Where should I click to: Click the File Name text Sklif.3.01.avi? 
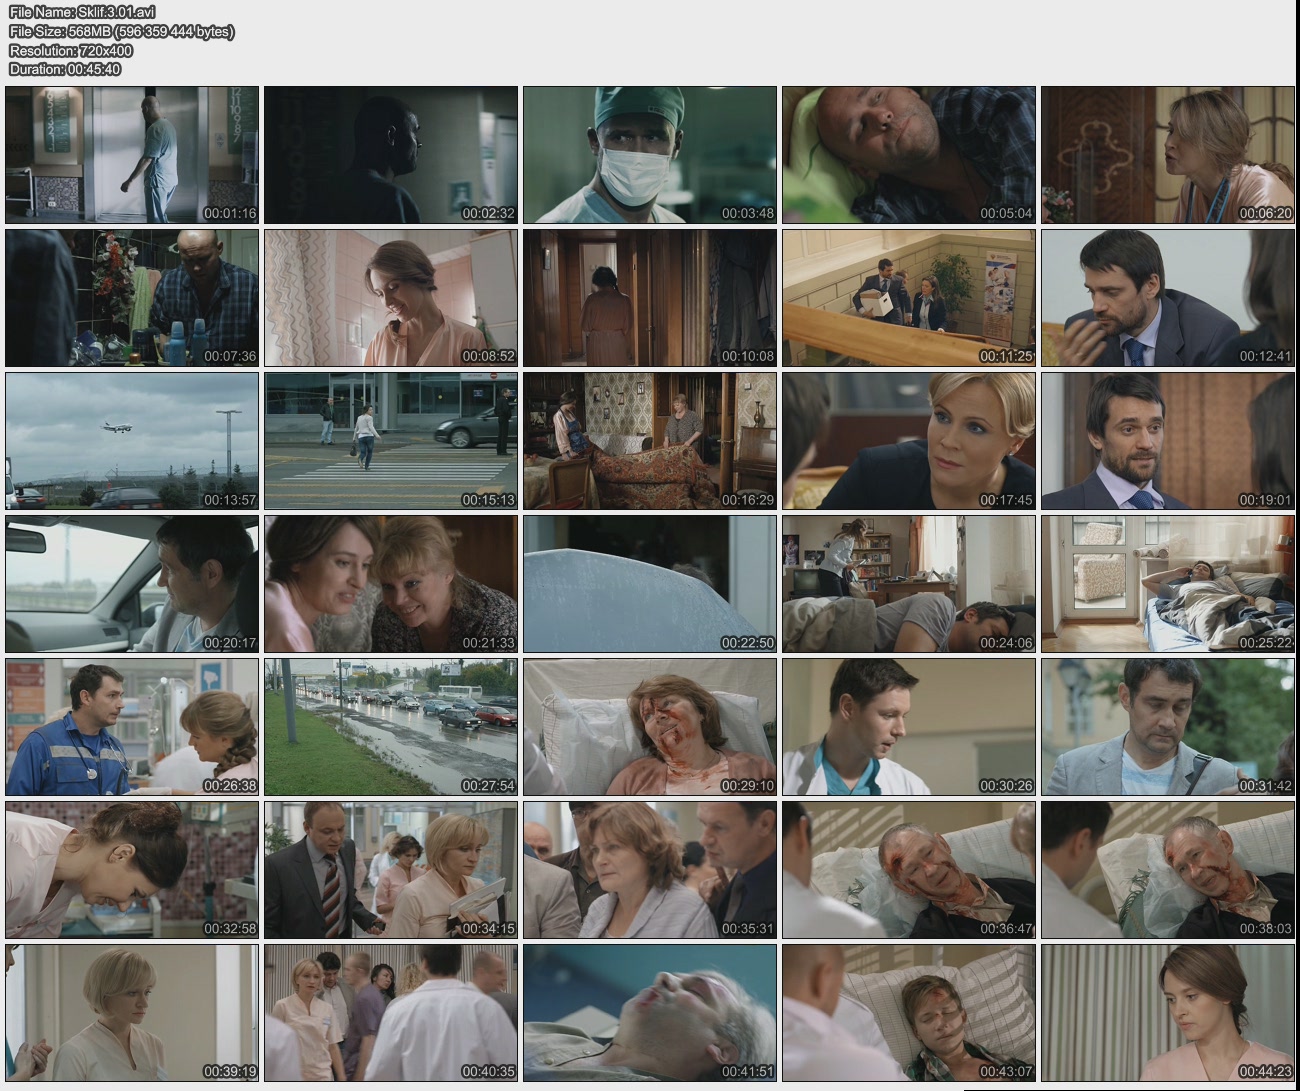point(82,12)
